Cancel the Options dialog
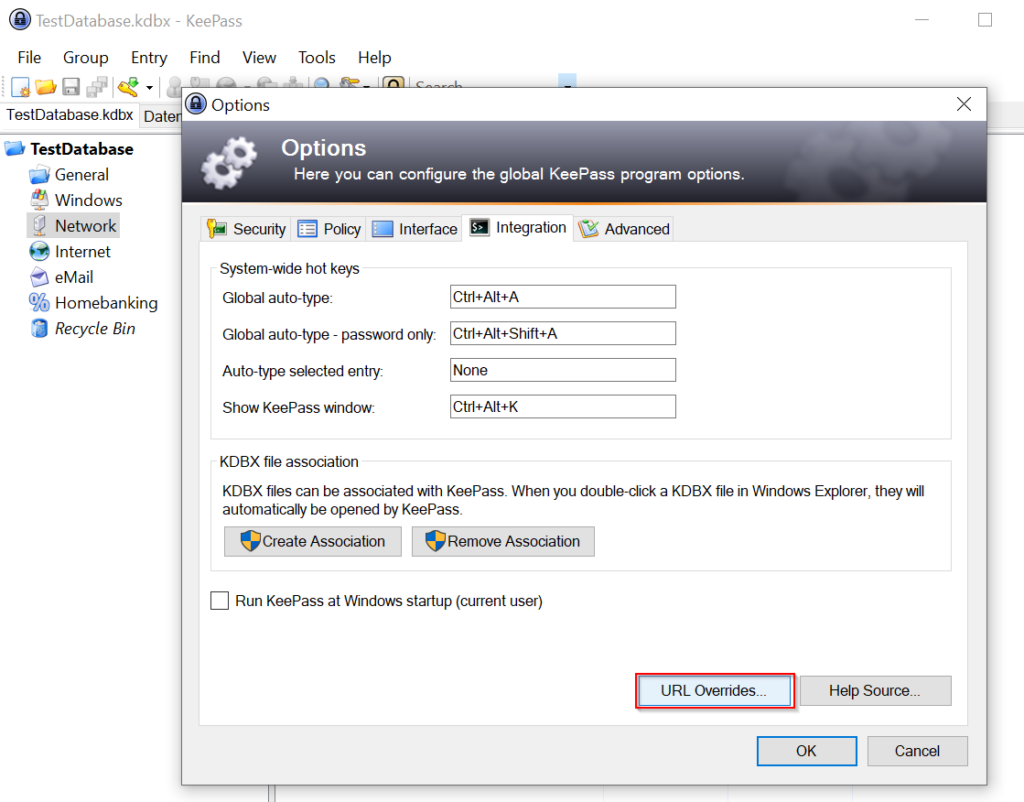1024x802 pixels. (917, 751)
